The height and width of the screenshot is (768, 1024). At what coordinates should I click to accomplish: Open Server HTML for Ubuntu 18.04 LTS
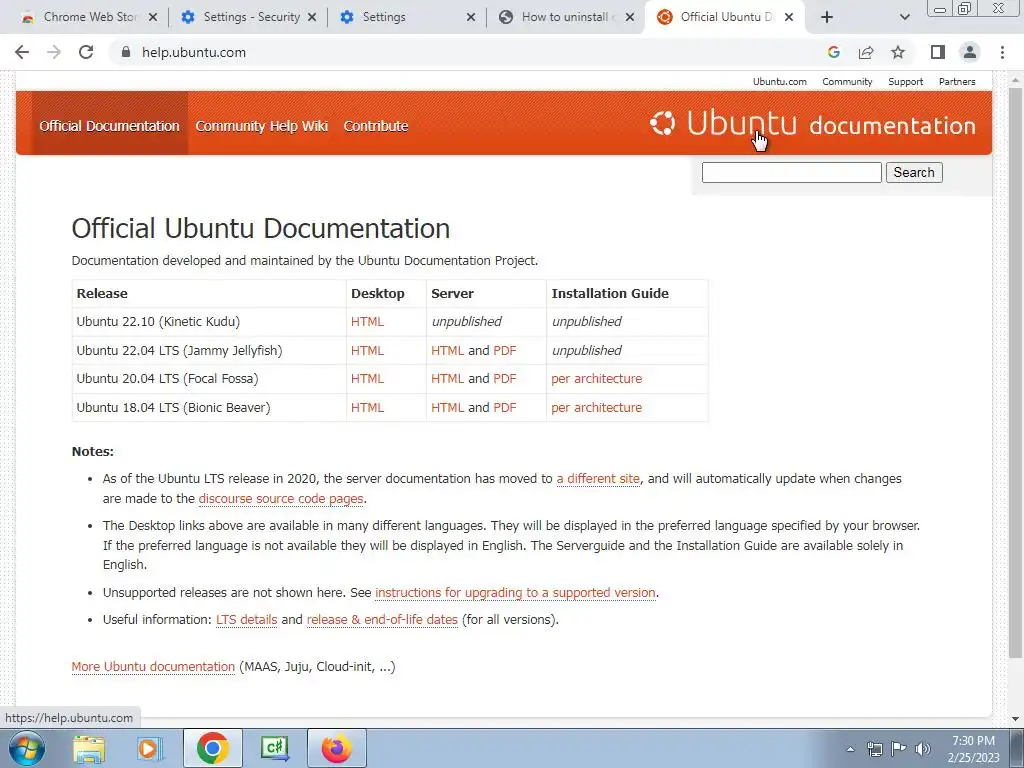(447, 408)
